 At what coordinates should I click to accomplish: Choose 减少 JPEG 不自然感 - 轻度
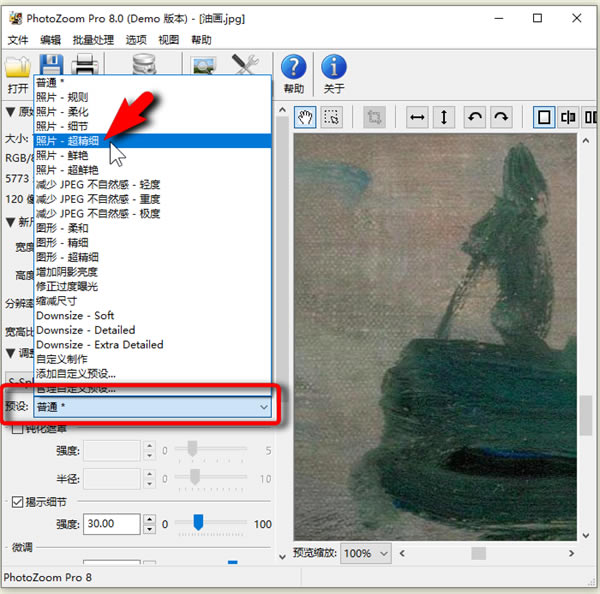point(153,184)
